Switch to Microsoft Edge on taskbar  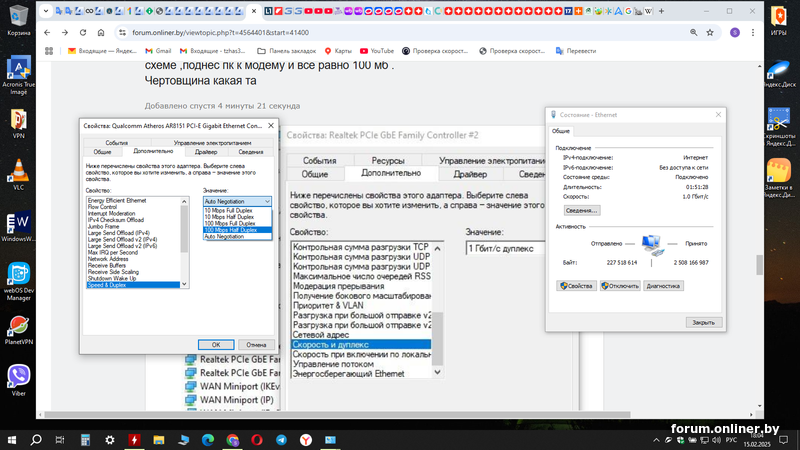pos(208,440)
